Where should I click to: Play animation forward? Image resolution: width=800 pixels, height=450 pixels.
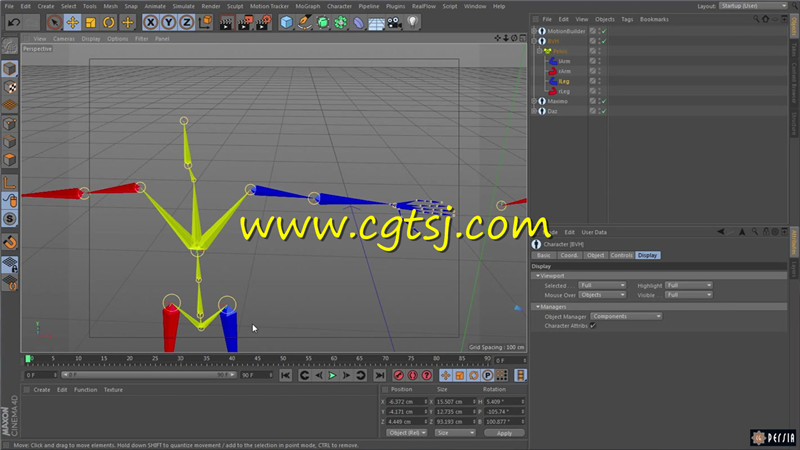coord(332,376)
